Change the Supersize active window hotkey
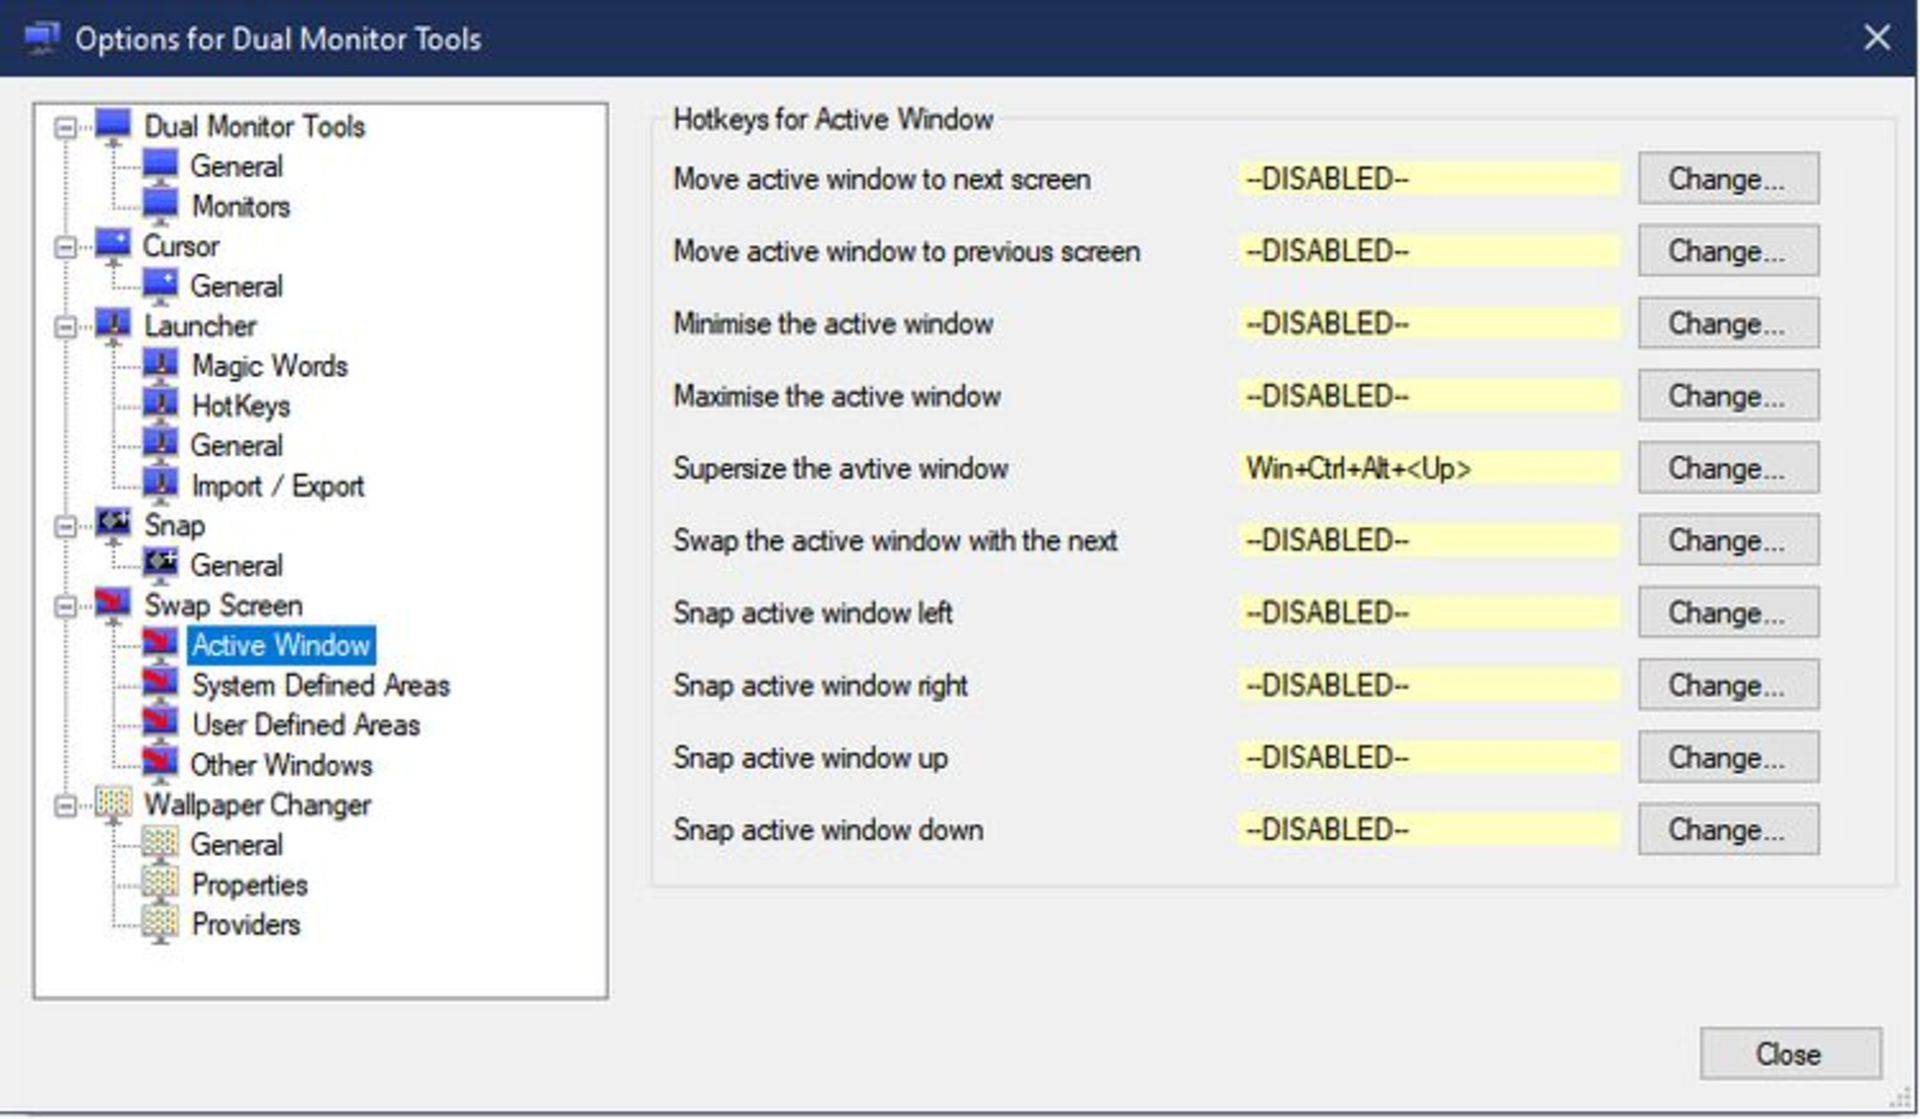 point(1728,468)
